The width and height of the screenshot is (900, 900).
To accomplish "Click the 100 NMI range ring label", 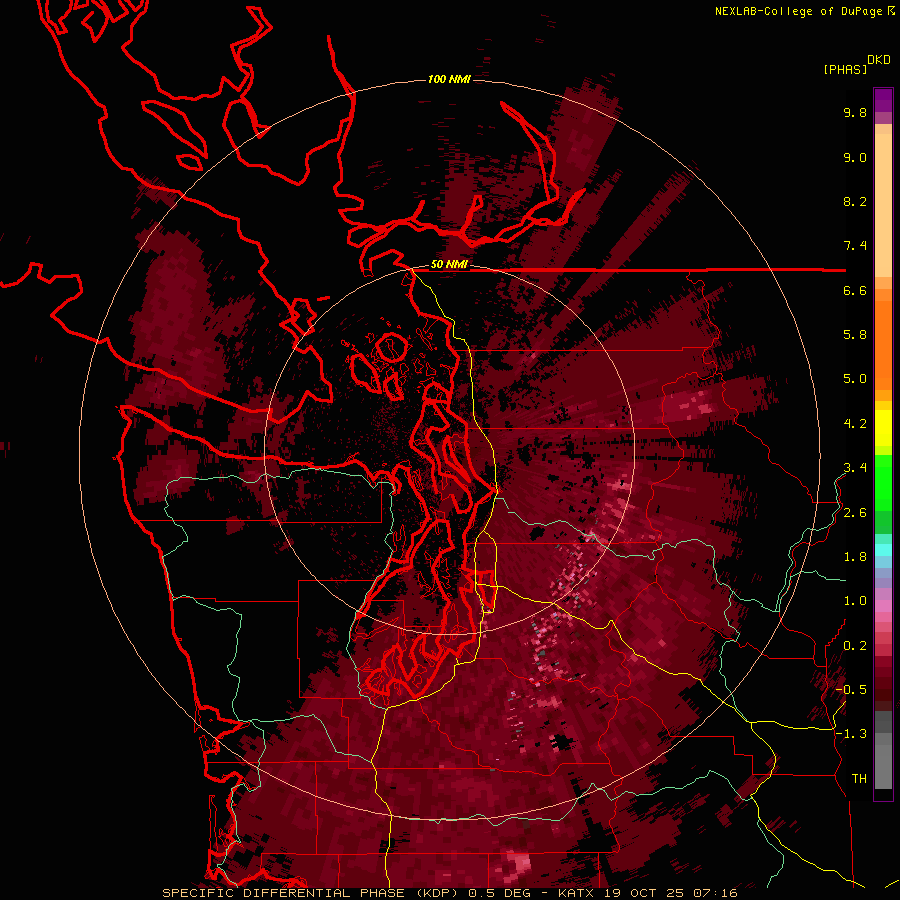I will [x=449, y=79].
